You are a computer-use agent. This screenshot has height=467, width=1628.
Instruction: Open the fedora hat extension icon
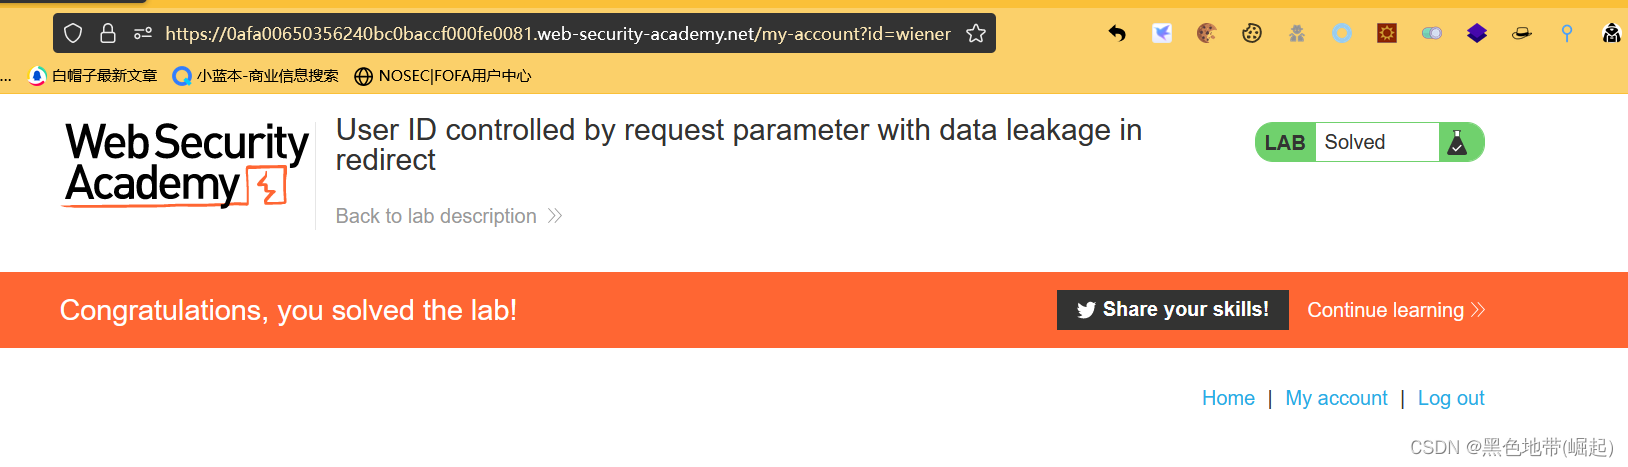pyautogui.click(x=1522, y=34)
